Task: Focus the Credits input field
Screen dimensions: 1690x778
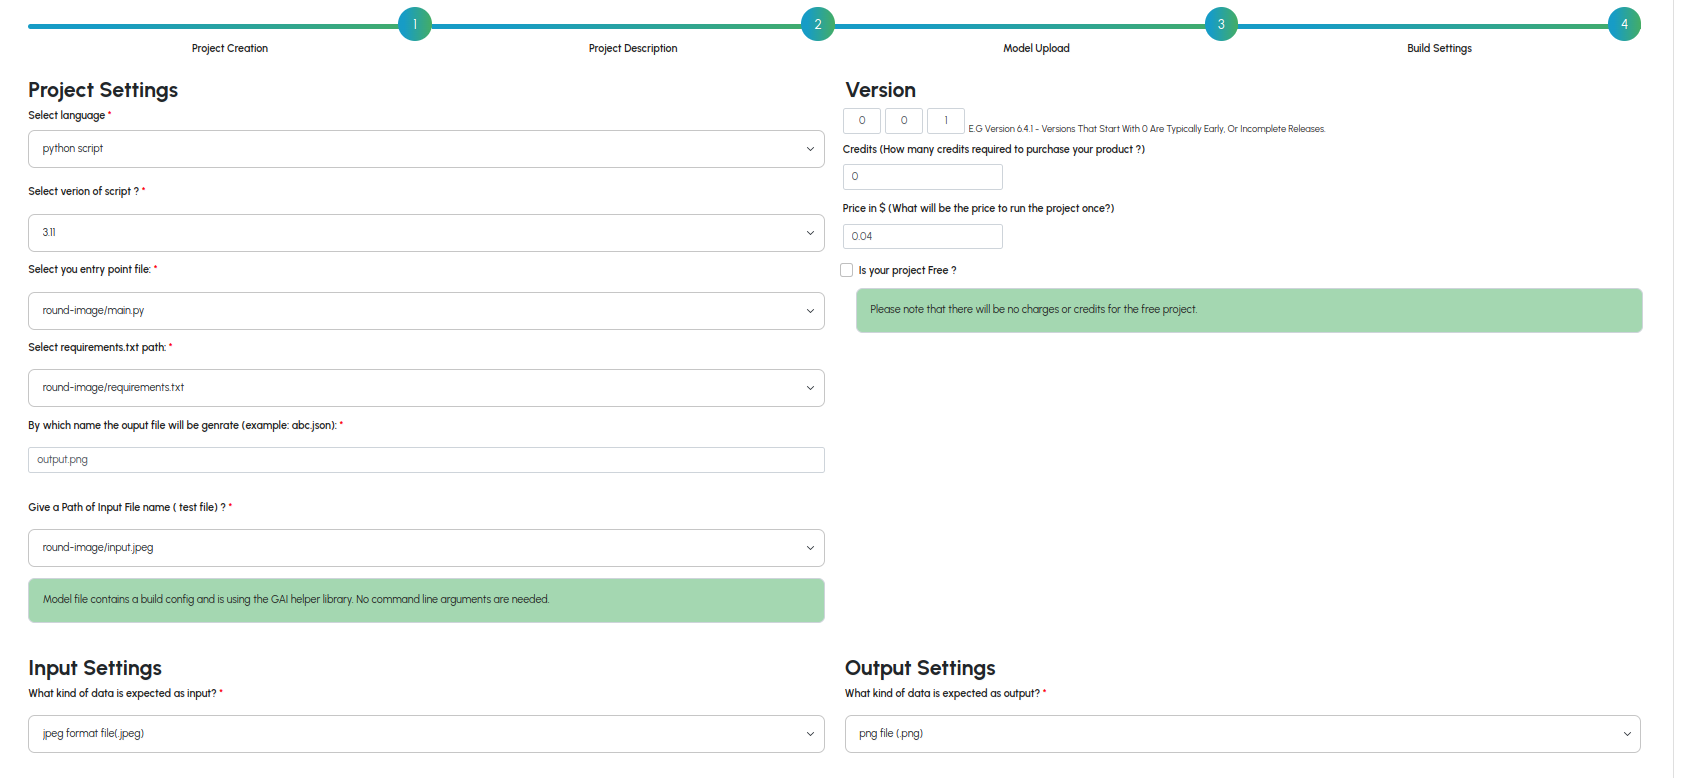Action: click(x=922, y=177)
